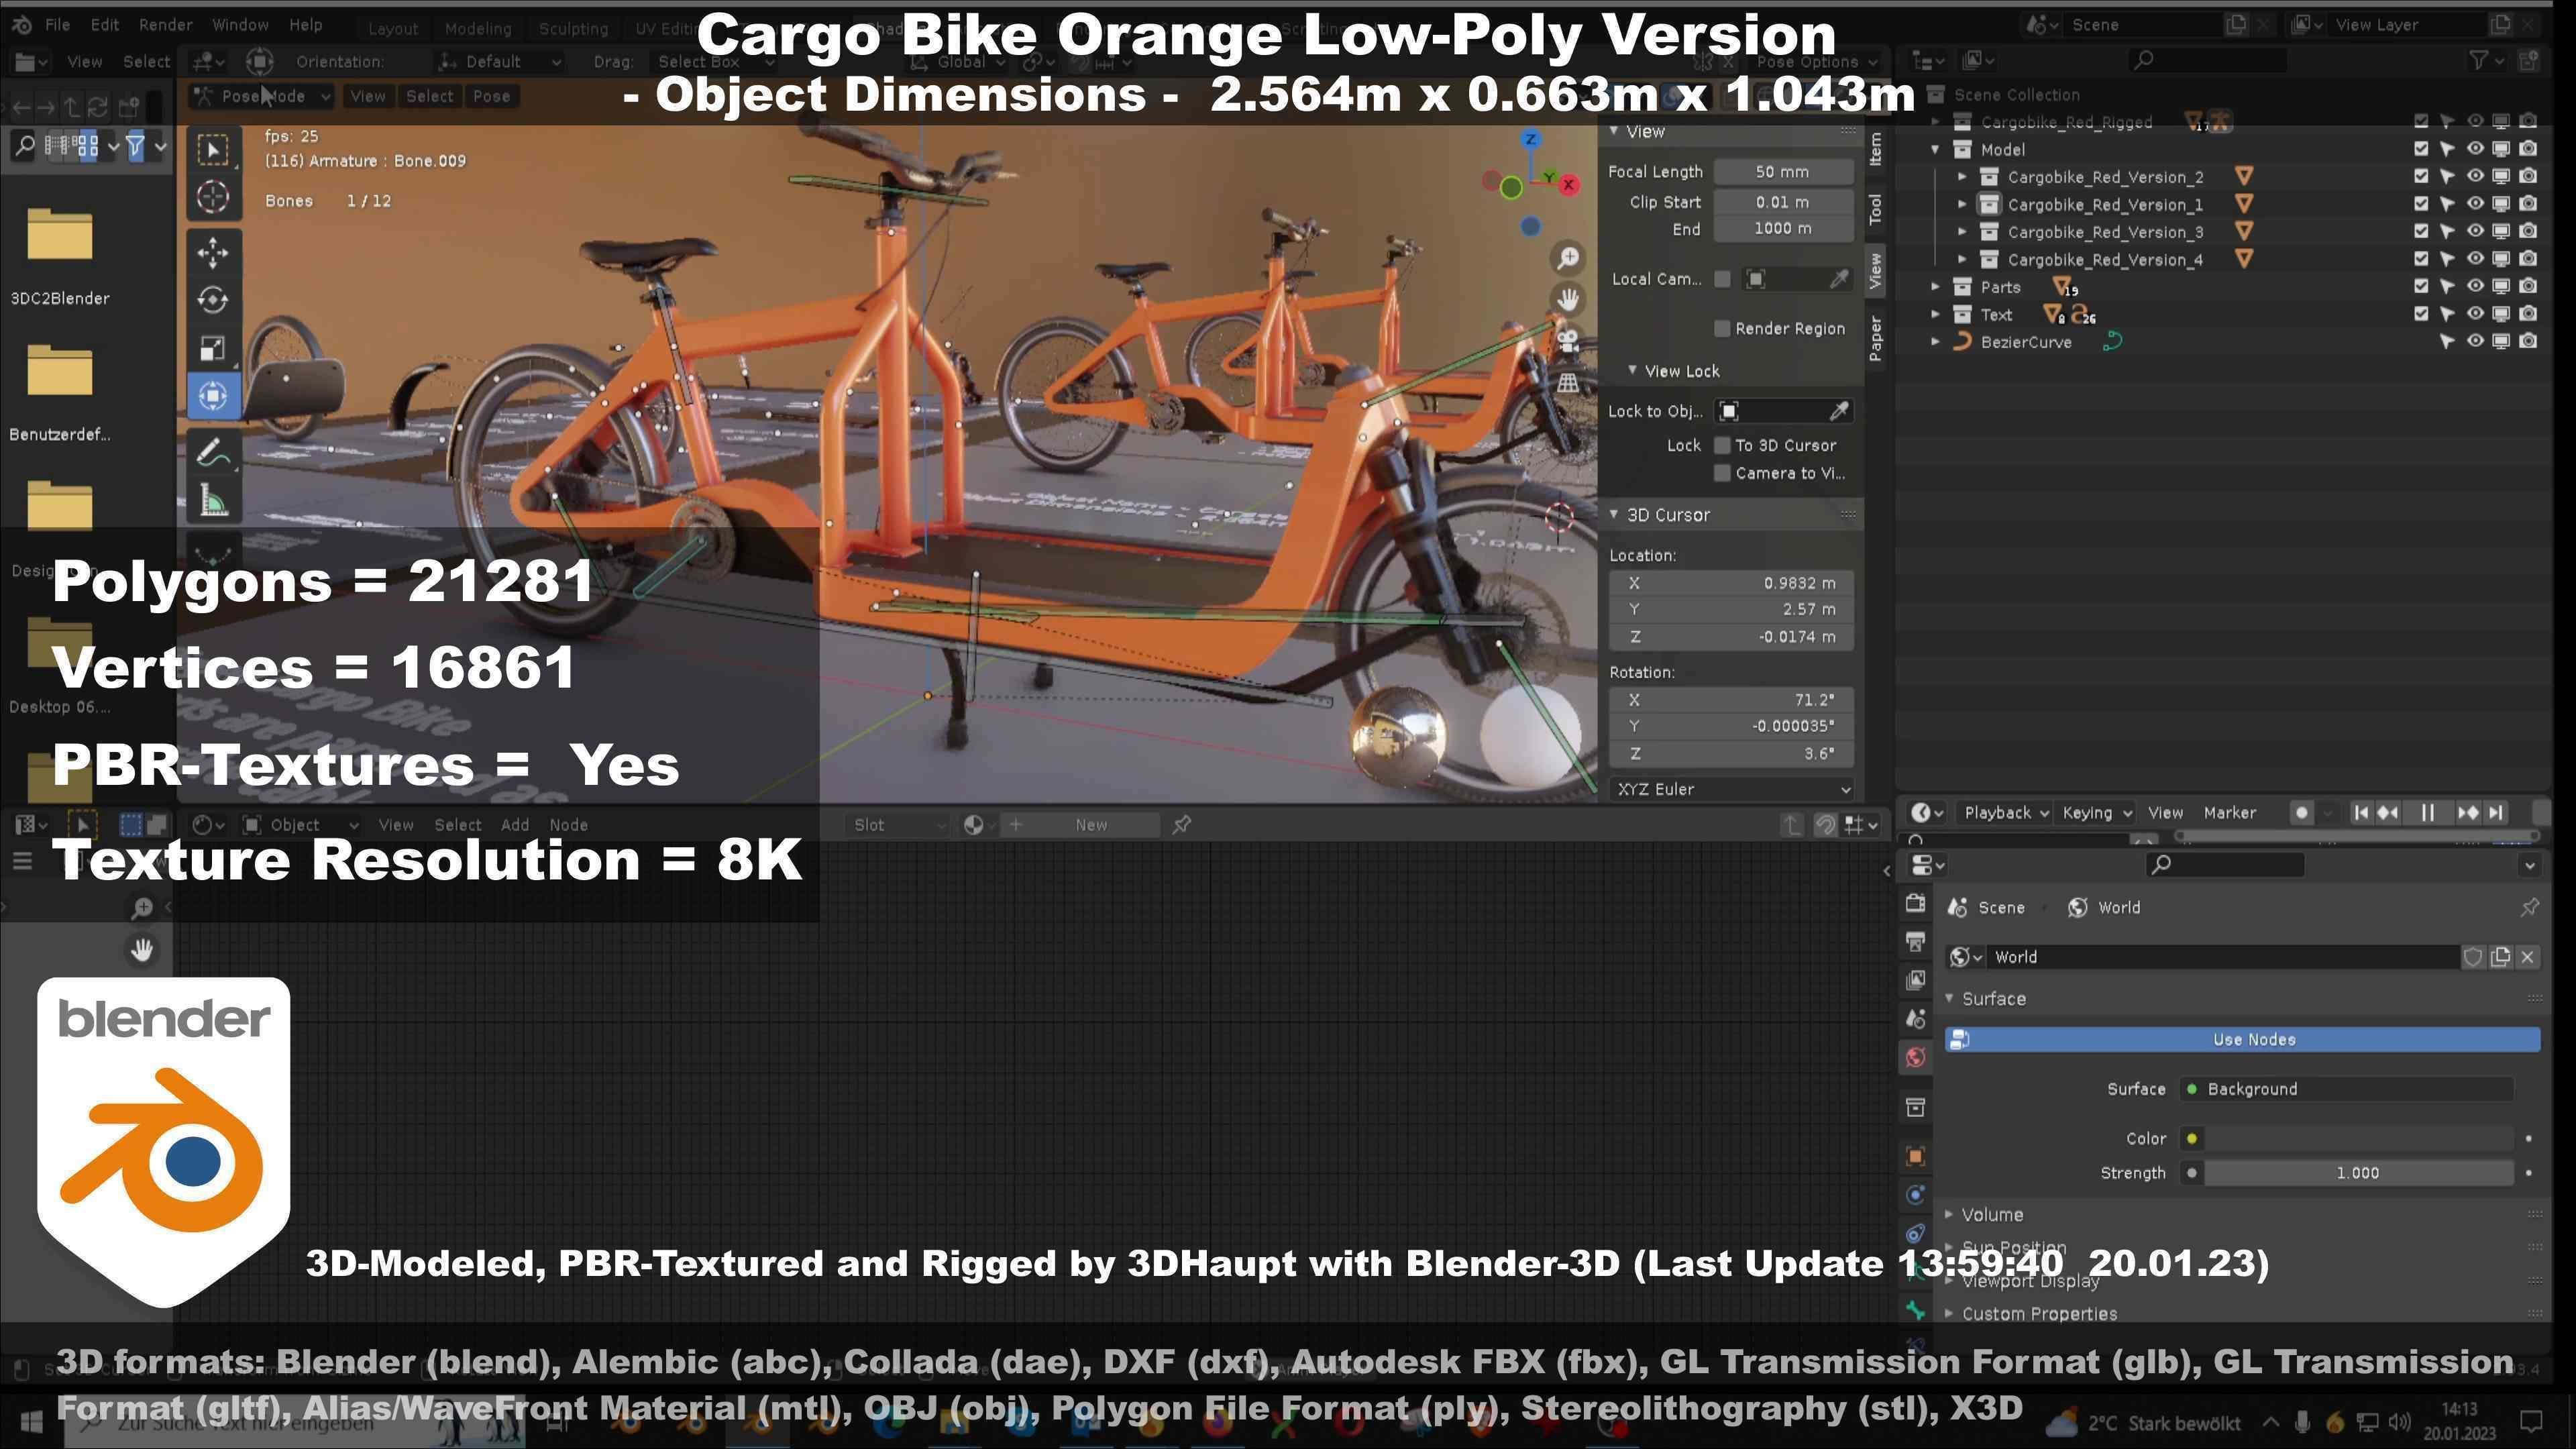The width and height of the screenshot is (2576, 1449).
Task: Collapse the View Lock subpanel
Action: (x=1632, y=370)
